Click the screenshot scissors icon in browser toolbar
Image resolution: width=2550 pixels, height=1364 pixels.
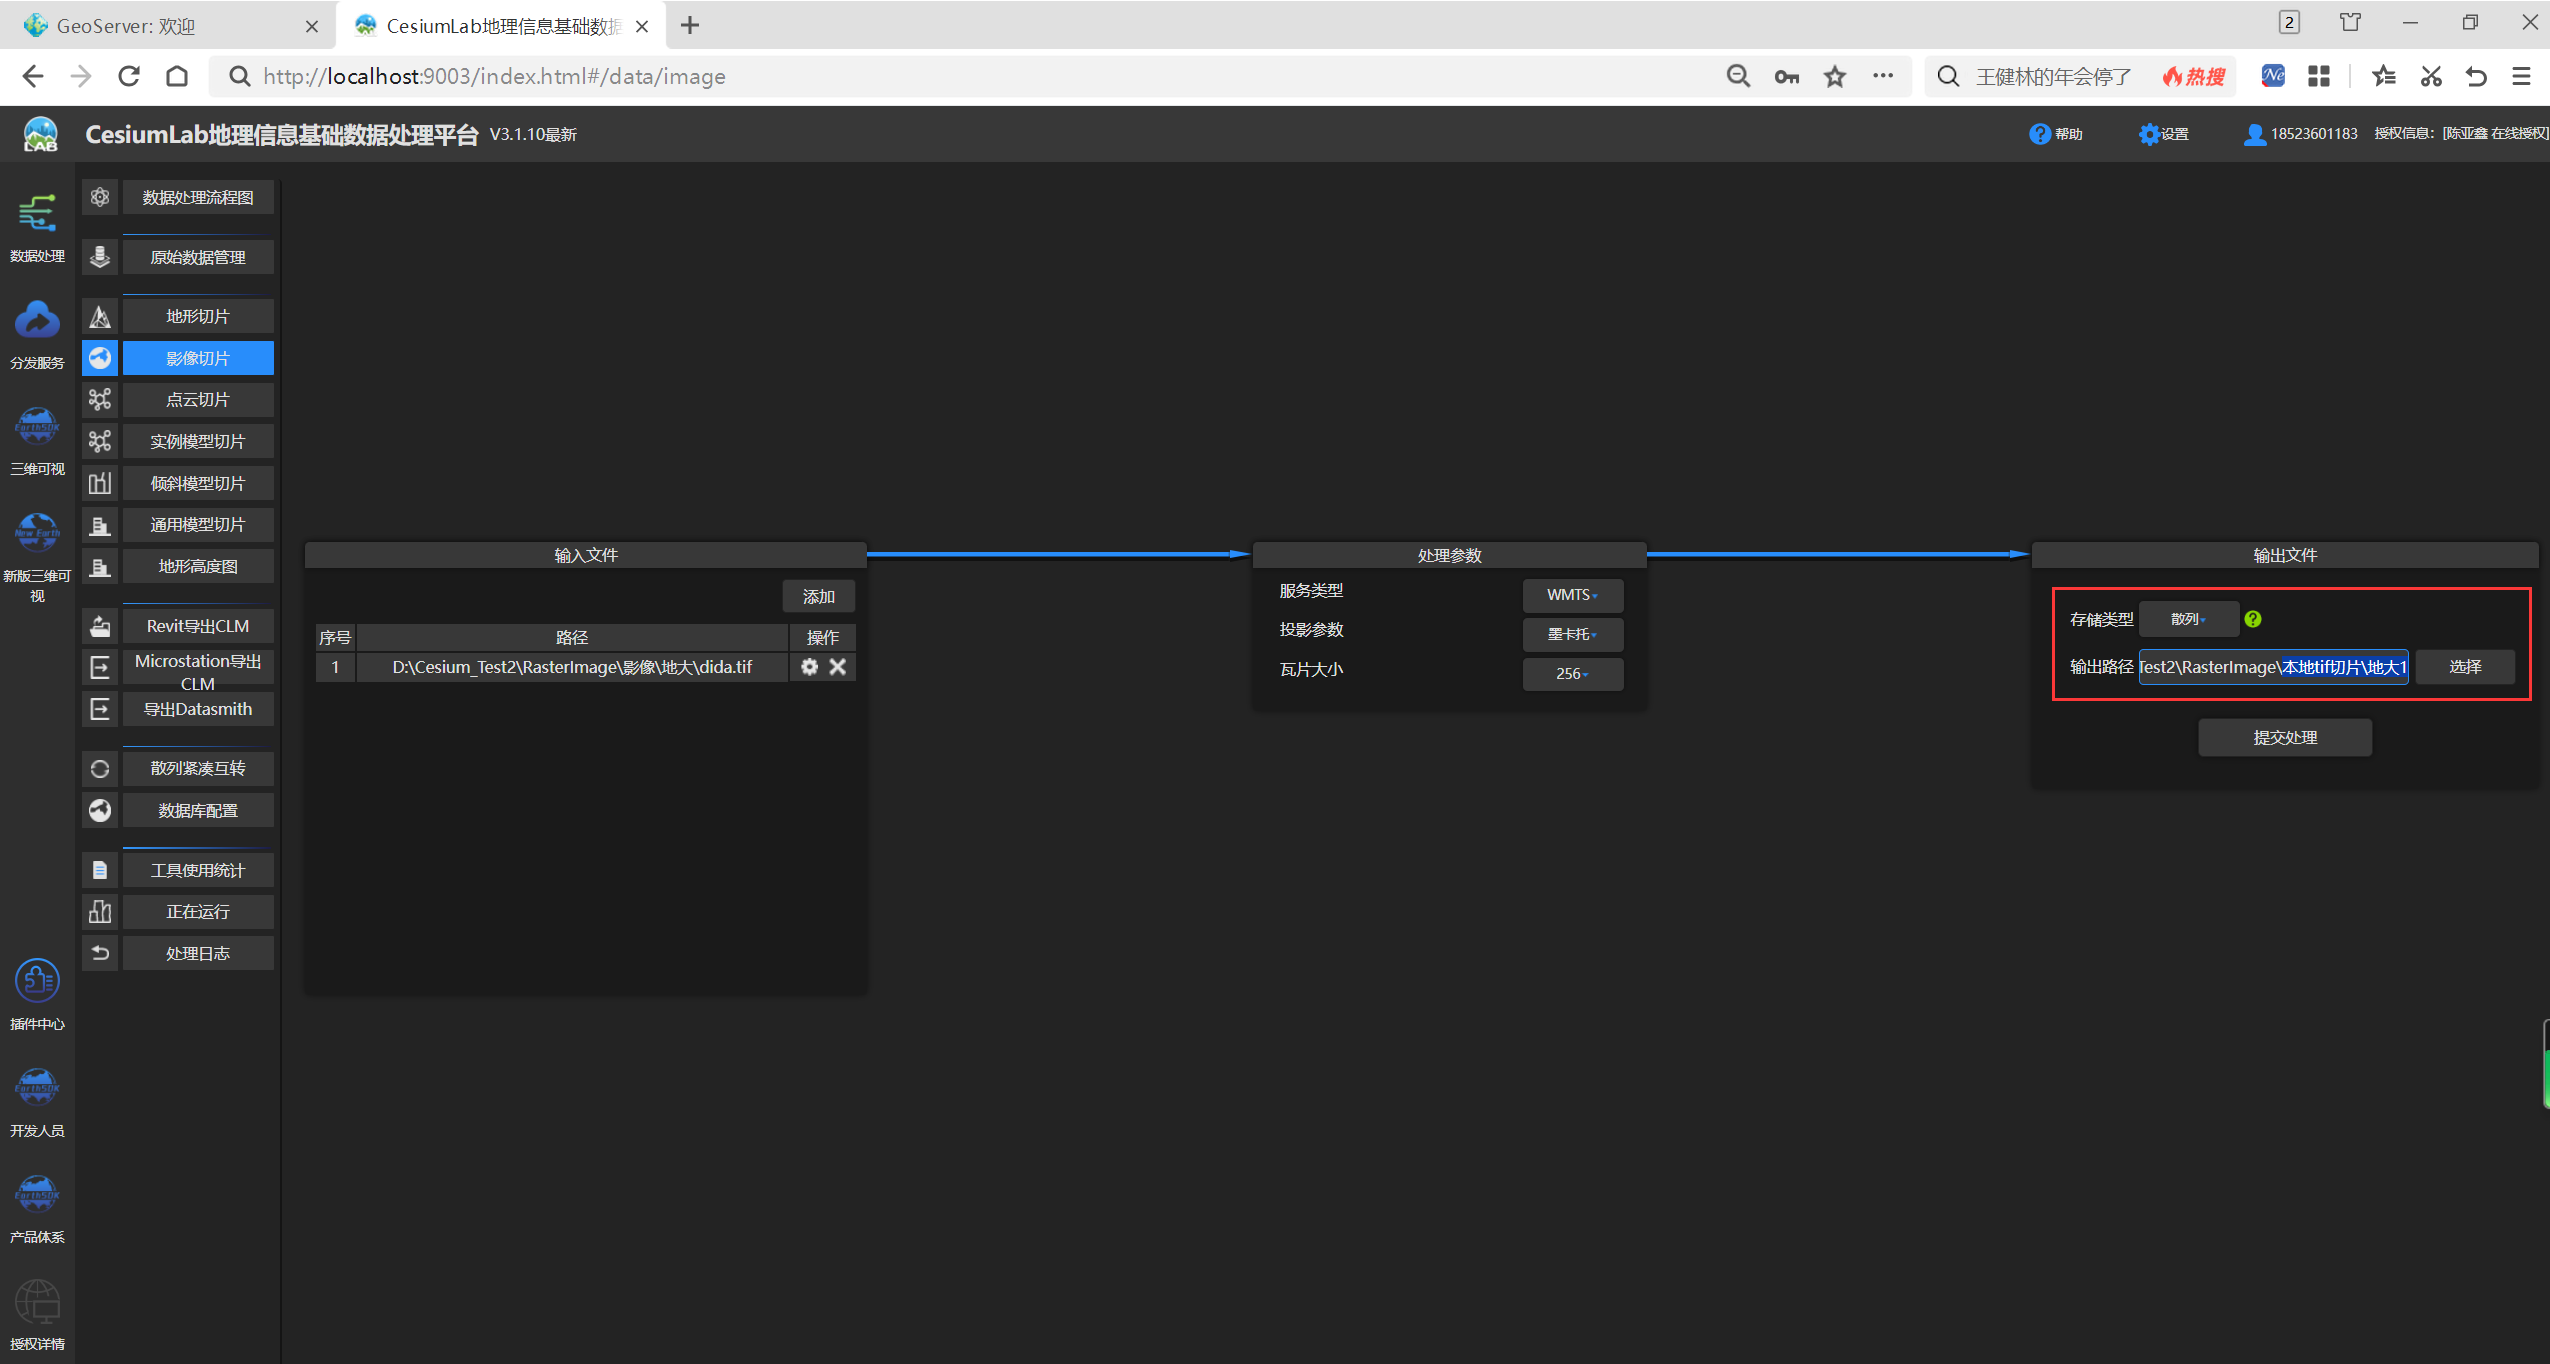coord(2431,76)
